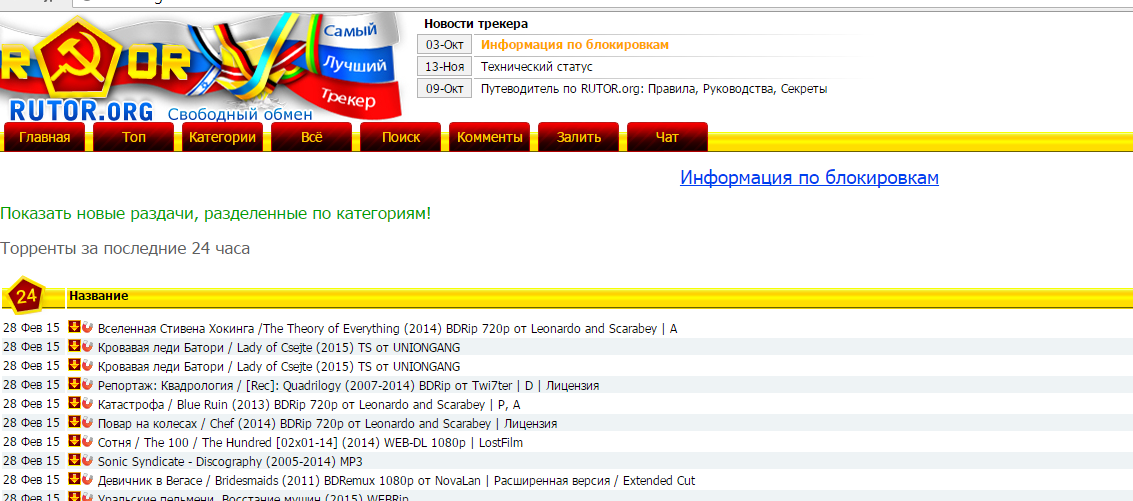Open Путеводитель по RUTOR.org news link
This screenshot has width=1133, height=501.
655,89
